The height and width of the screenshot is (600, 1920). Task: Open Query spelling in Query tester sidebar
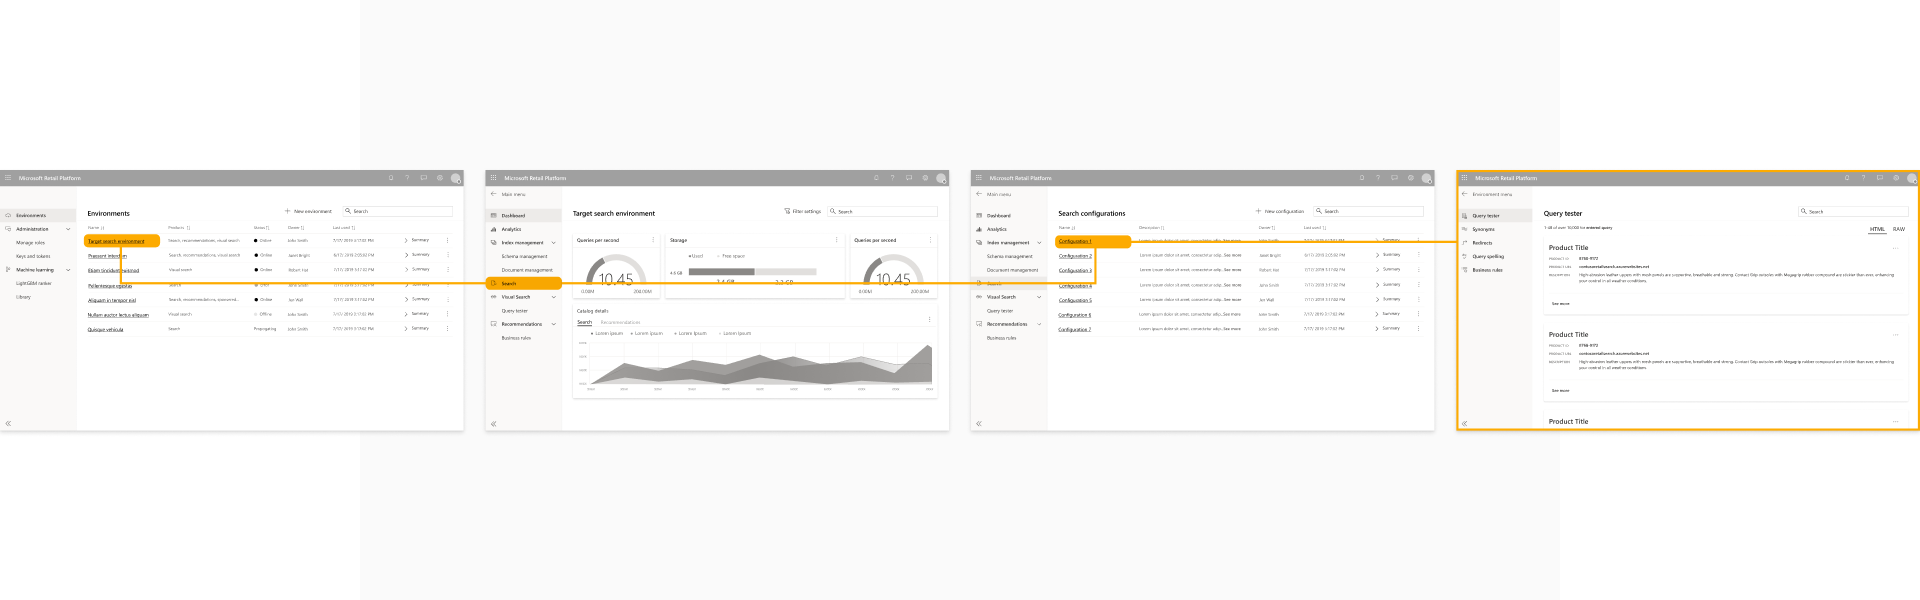pos(1488,256)
